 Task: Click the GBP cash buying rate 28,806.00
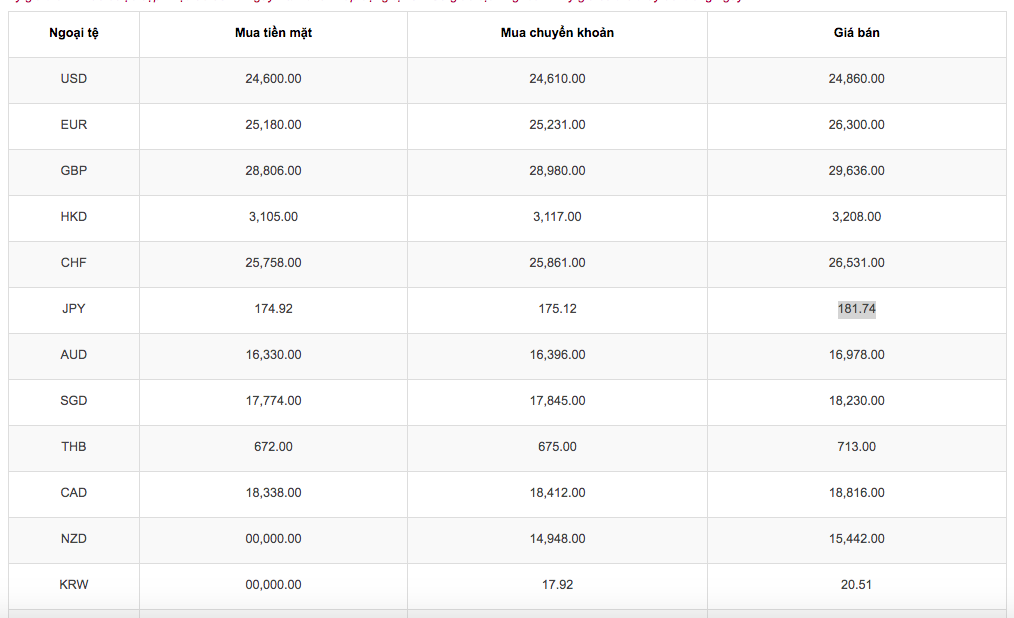coord(273,171)
